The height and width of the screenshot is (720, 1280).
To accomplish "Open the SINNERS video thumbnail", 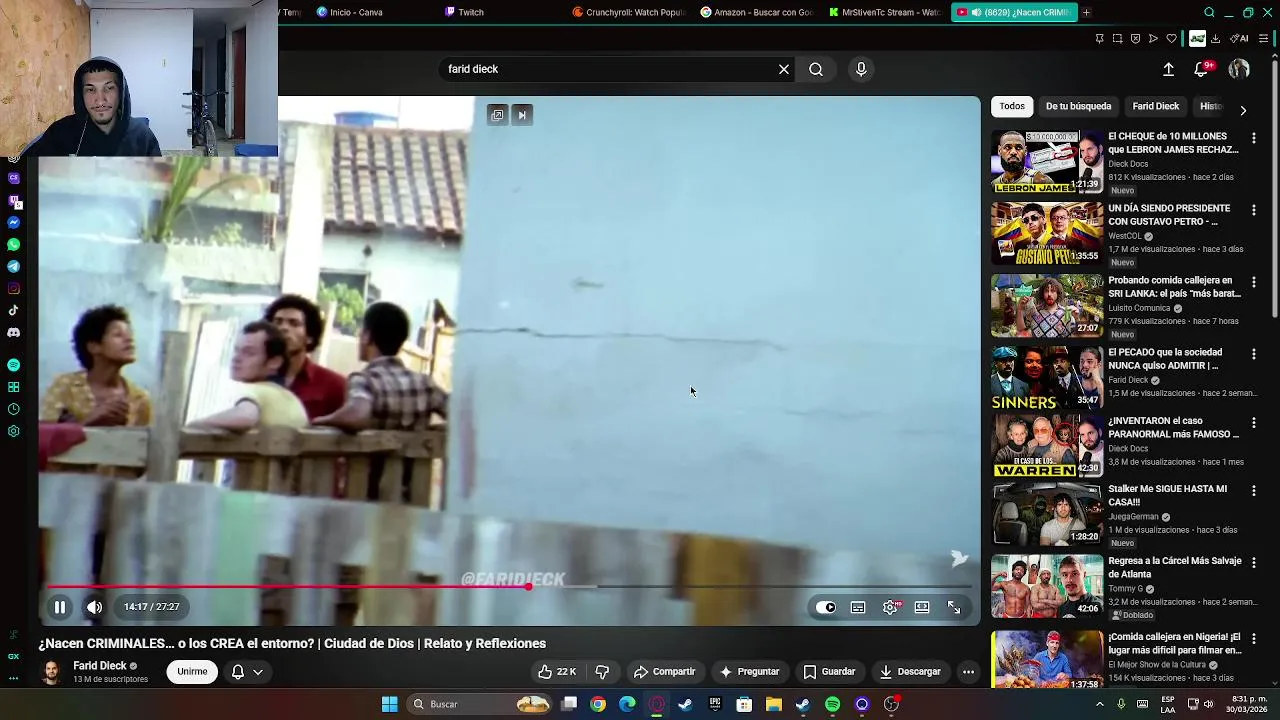I will [x=1047, y=378].
